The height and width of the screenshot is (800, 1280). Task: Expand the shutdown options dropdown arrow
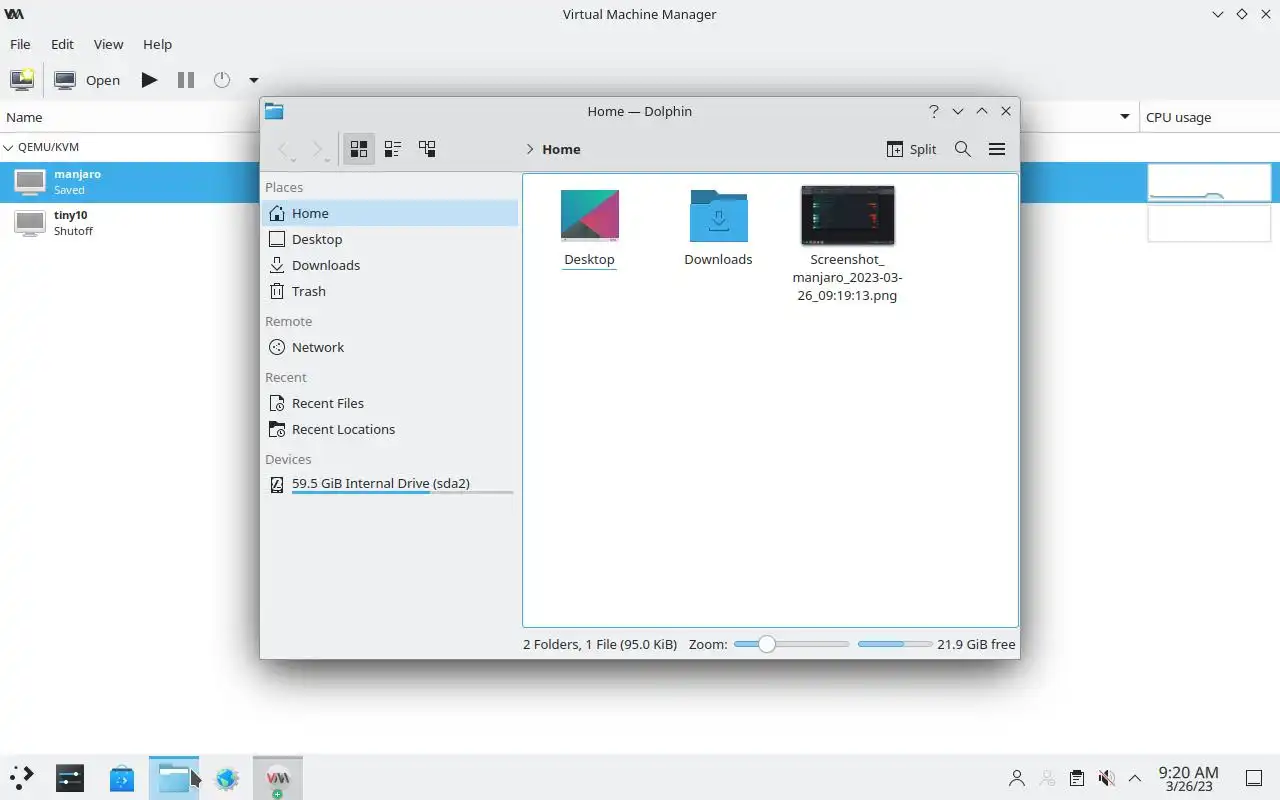[x=253, y=80]
